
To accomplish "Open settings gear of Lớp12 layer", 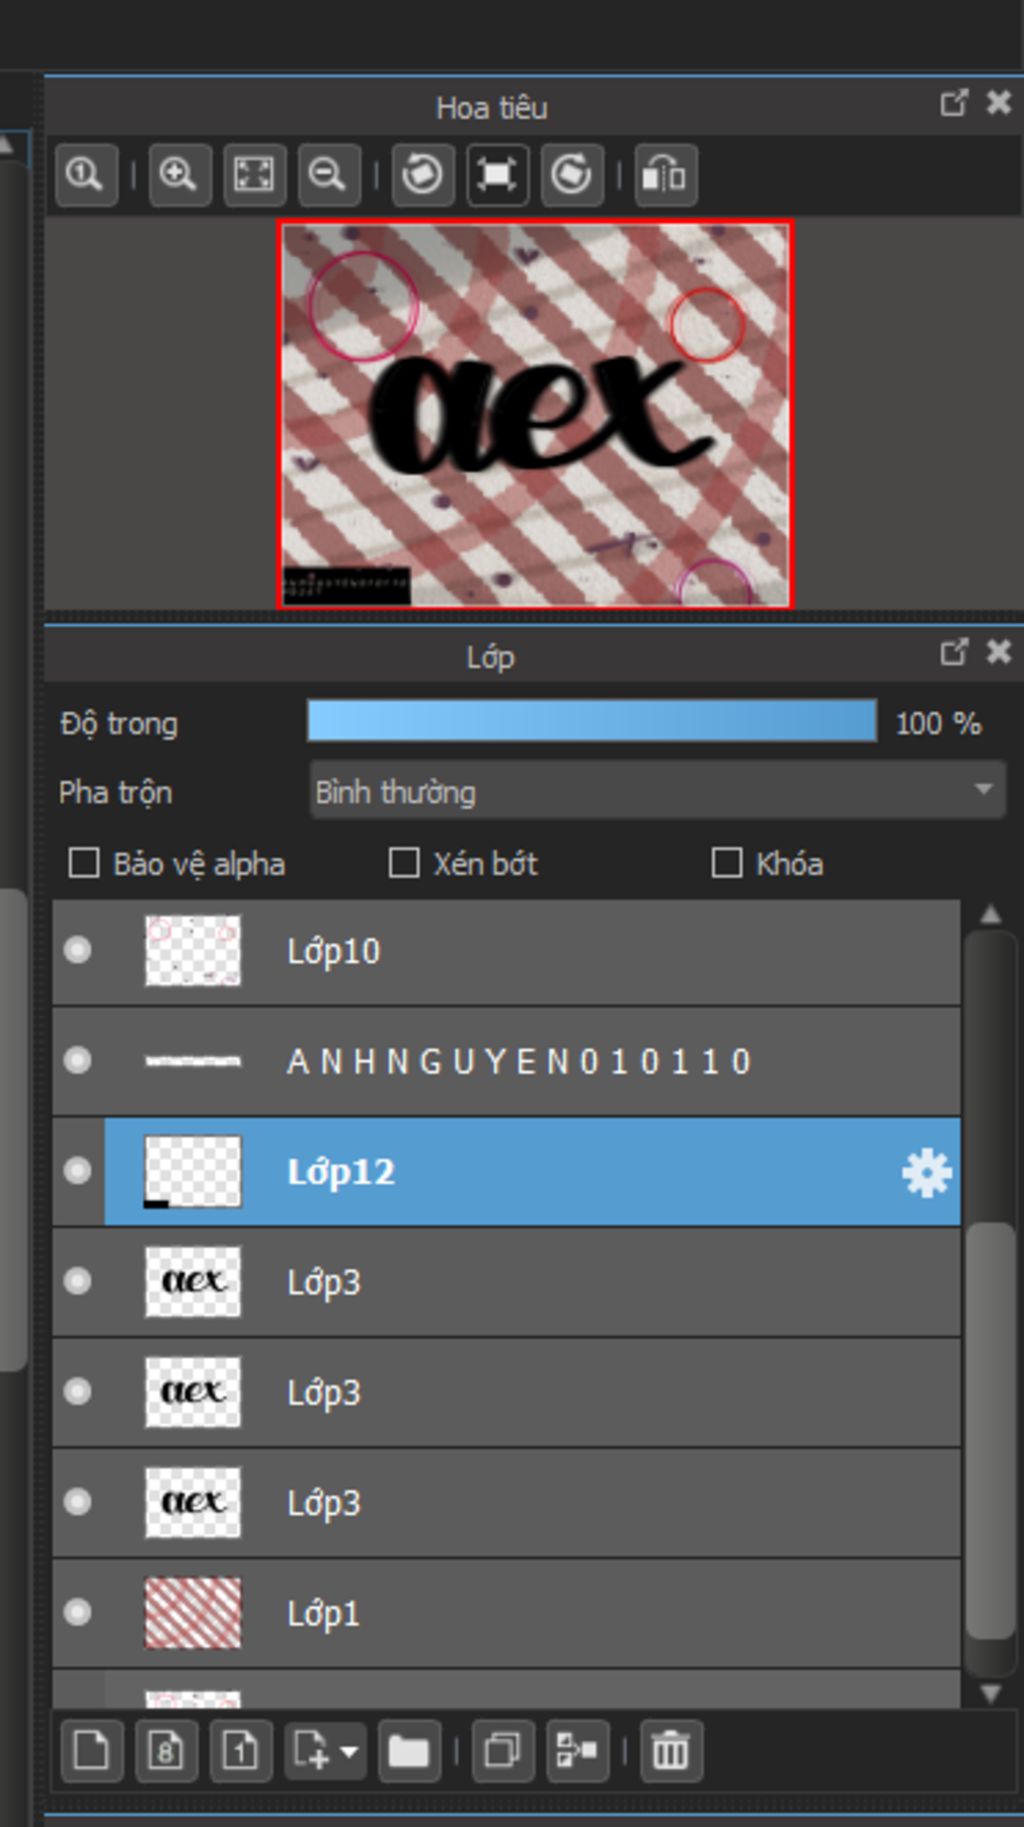I will click(926, 1172).
